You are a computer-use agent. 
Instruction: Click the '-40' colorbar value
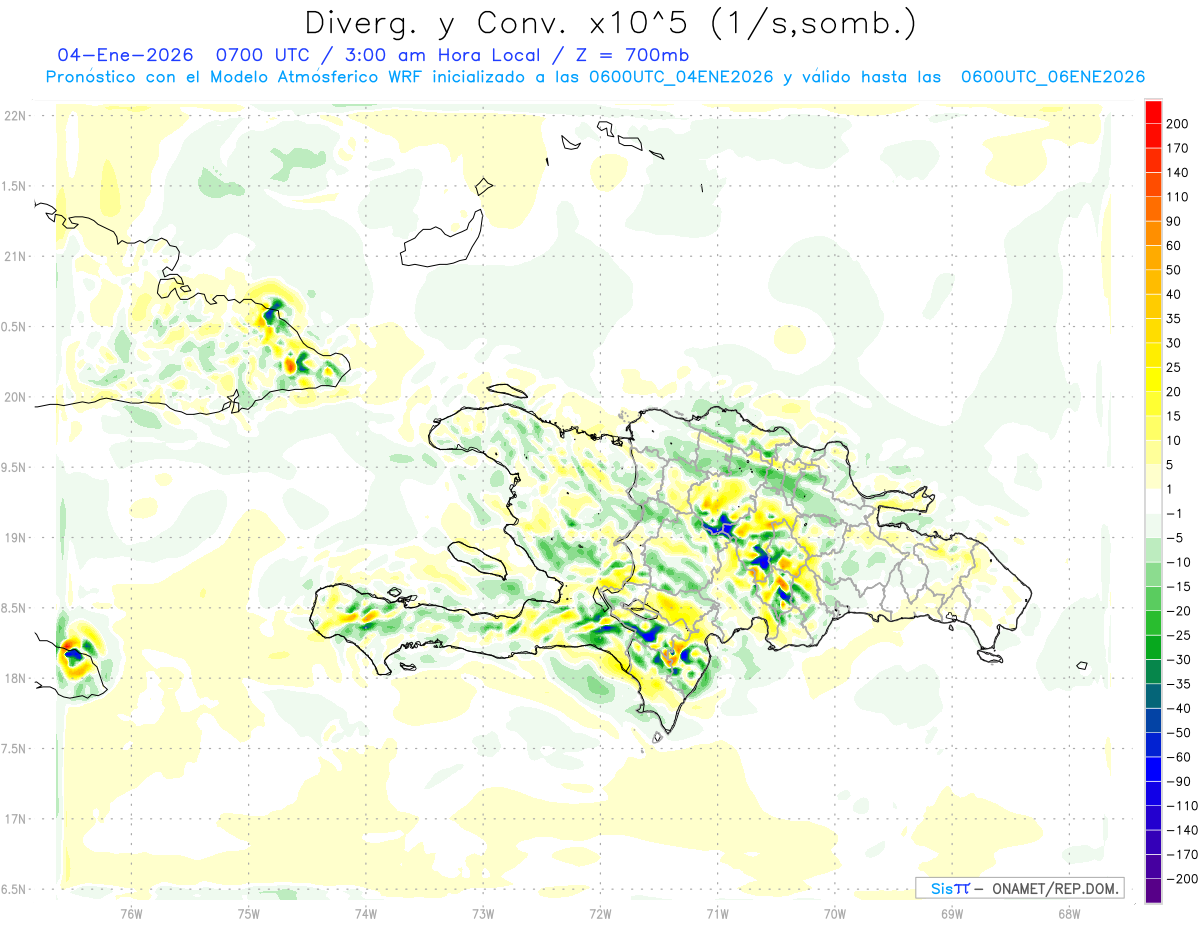1177,708
